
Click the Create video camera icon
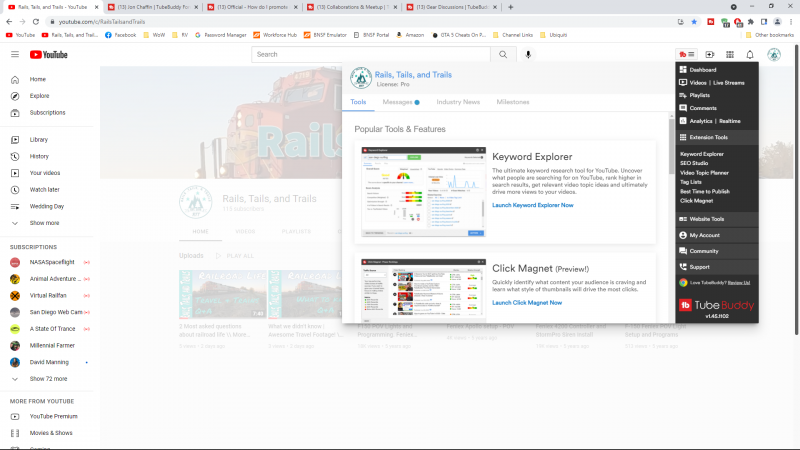[710, 54]
